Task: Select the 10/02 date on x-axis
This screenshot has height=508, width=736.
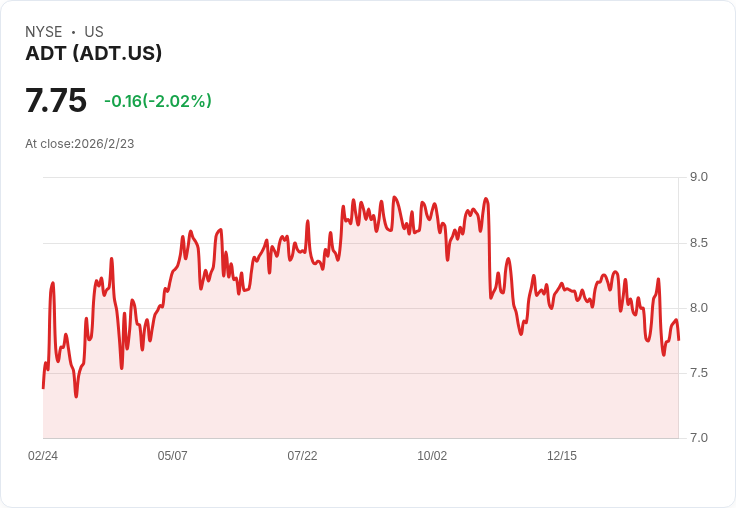Action: (432, 456)
